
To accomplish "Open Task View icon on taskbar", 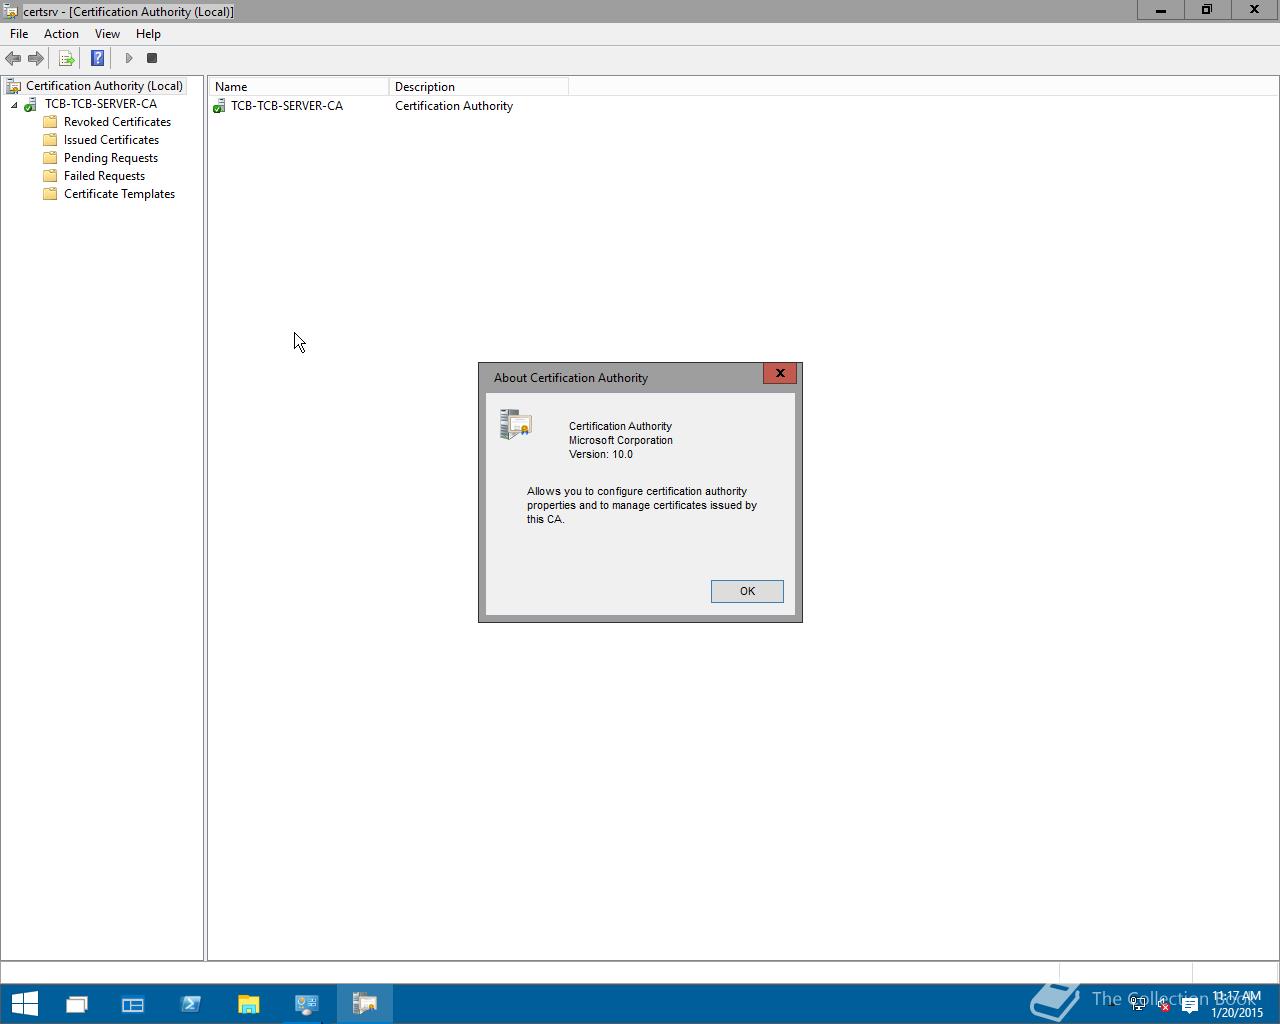I will click(x=77, y=1003).
